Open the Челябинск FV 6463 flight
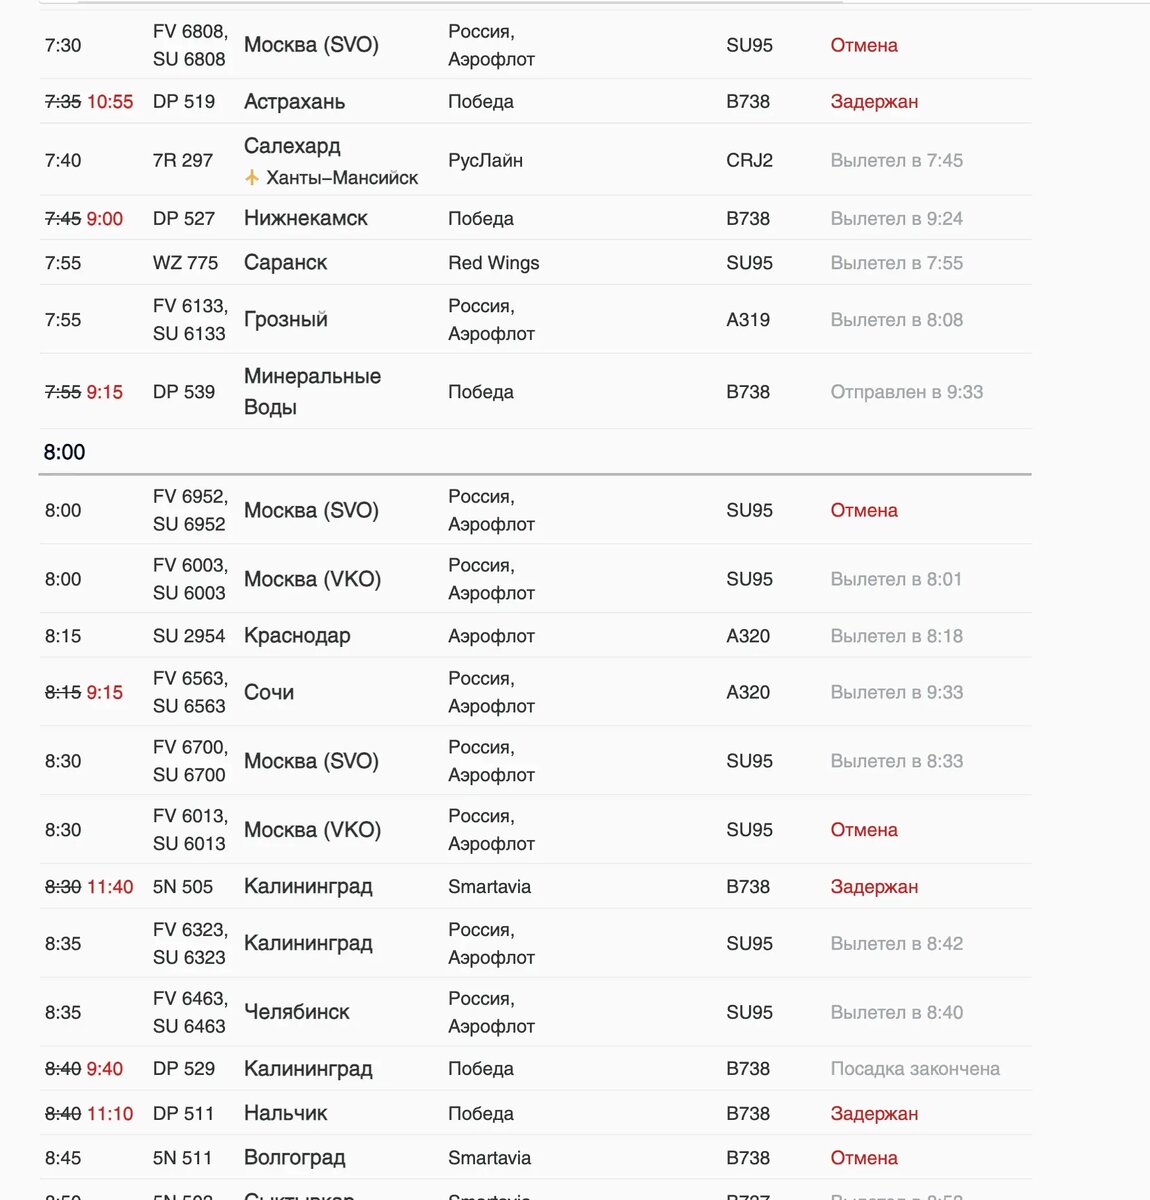 click(x=535, y=1012)
